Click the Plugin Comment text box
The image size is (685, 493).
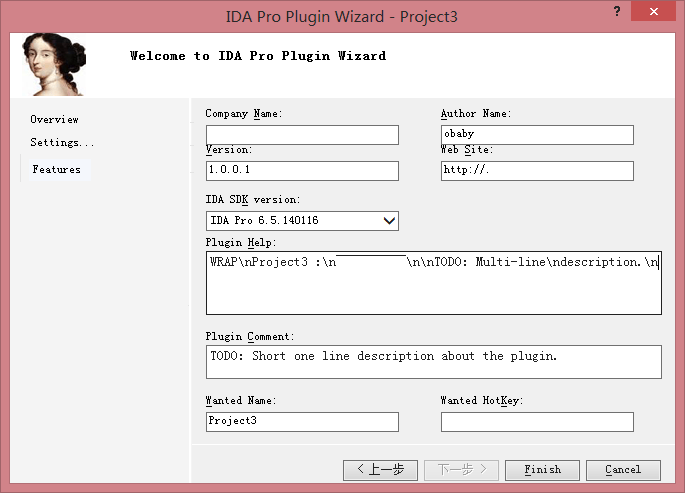434,362
